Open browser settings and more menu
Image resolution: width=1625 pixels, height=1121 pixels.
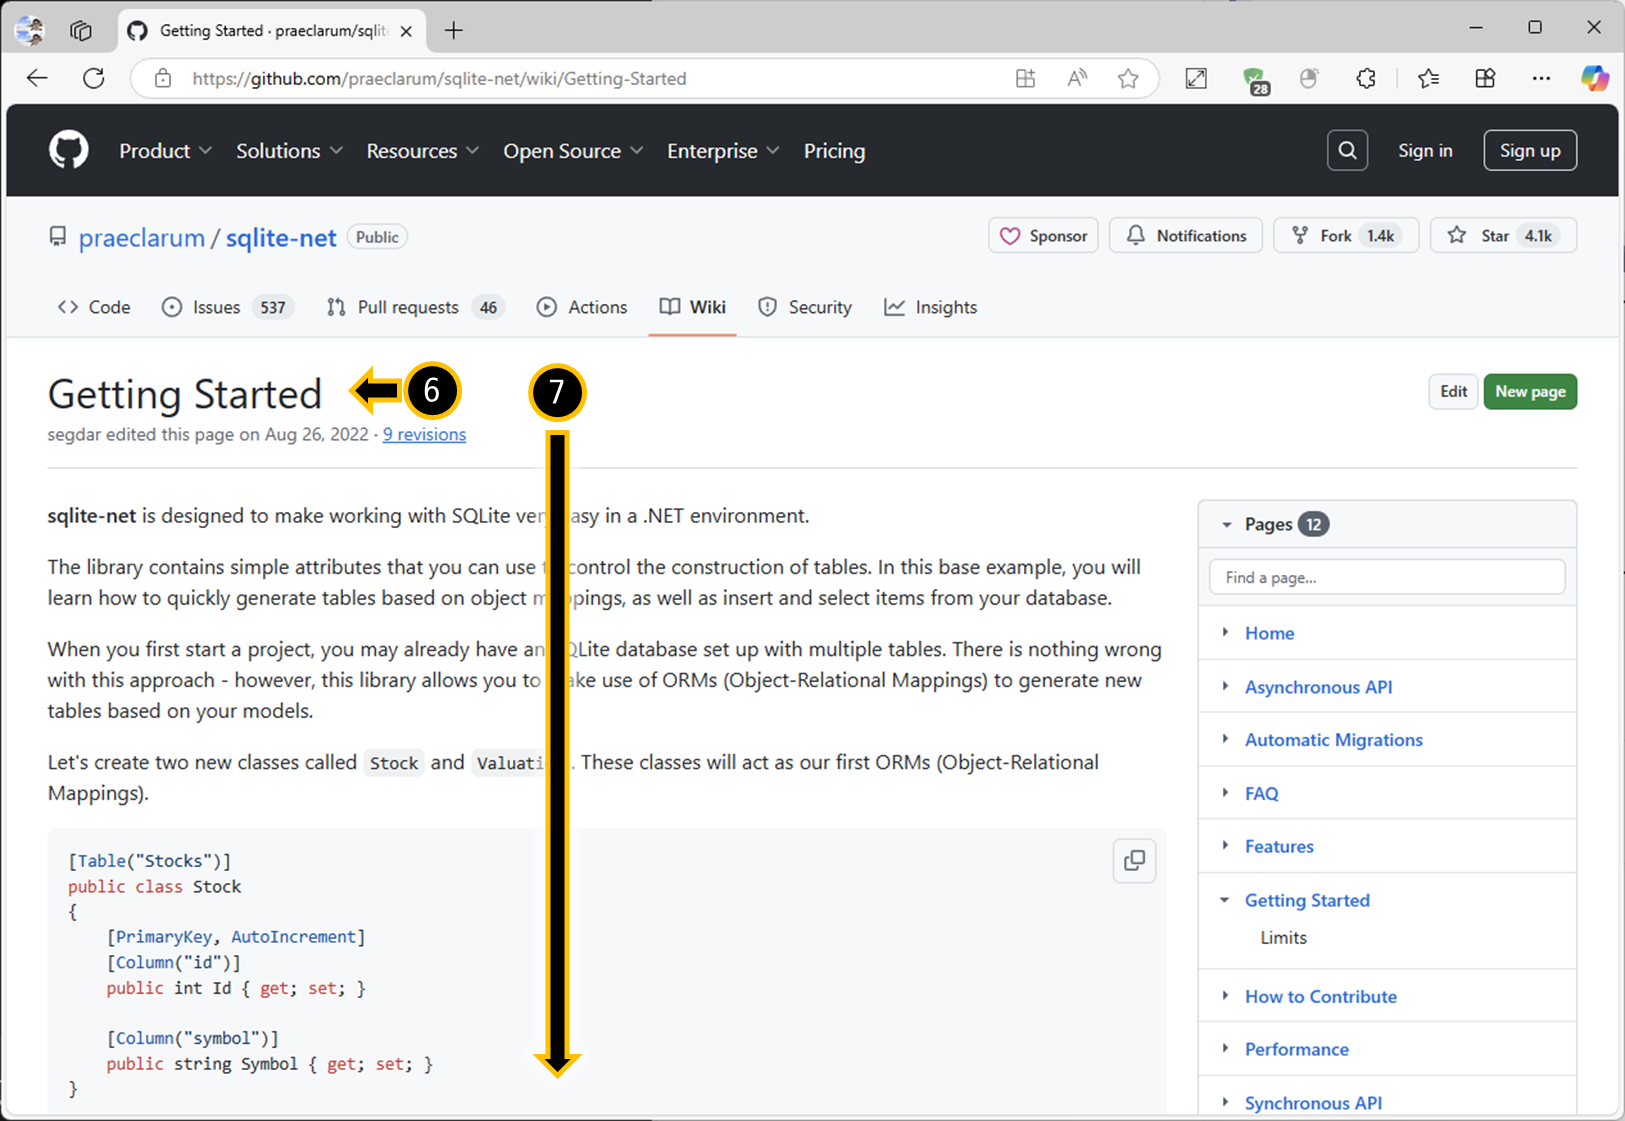1541,78
